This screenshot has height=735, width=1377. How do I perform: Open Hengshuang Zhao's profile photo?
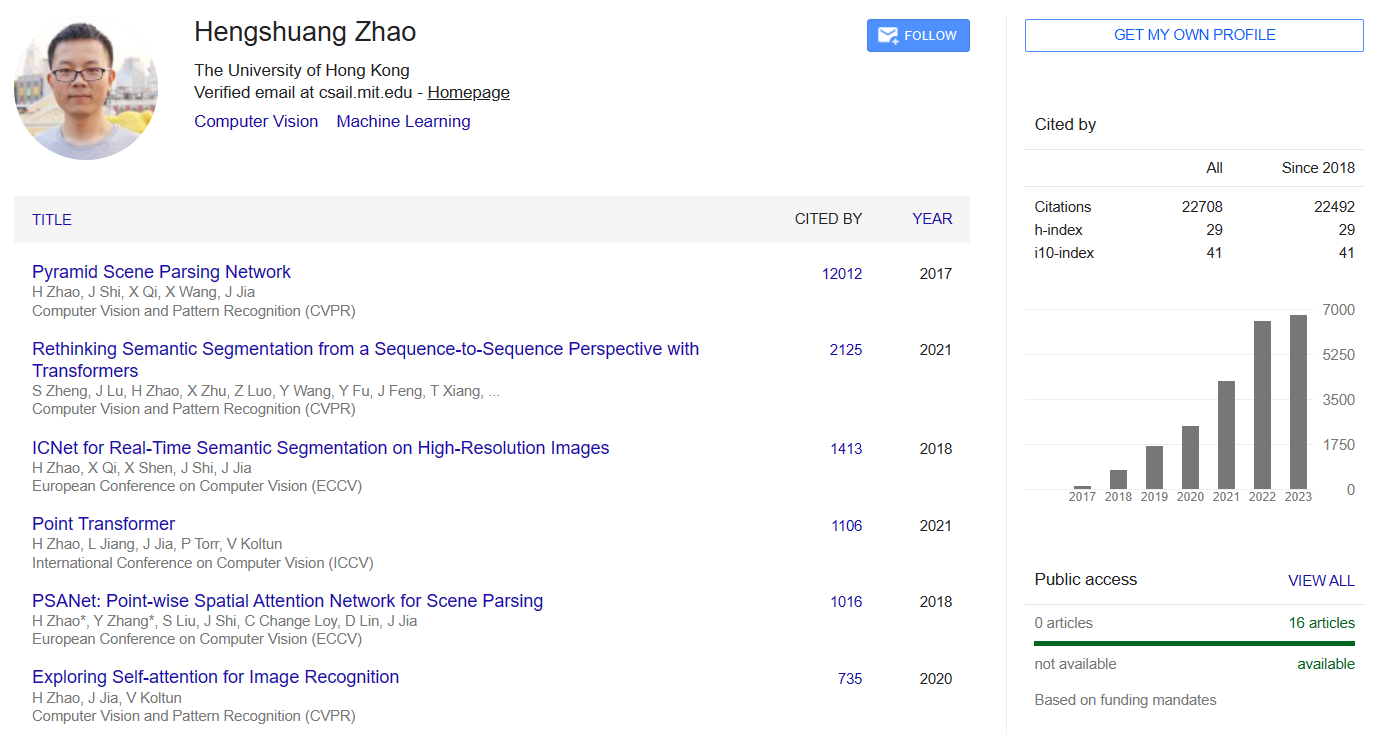pos(86,88)
